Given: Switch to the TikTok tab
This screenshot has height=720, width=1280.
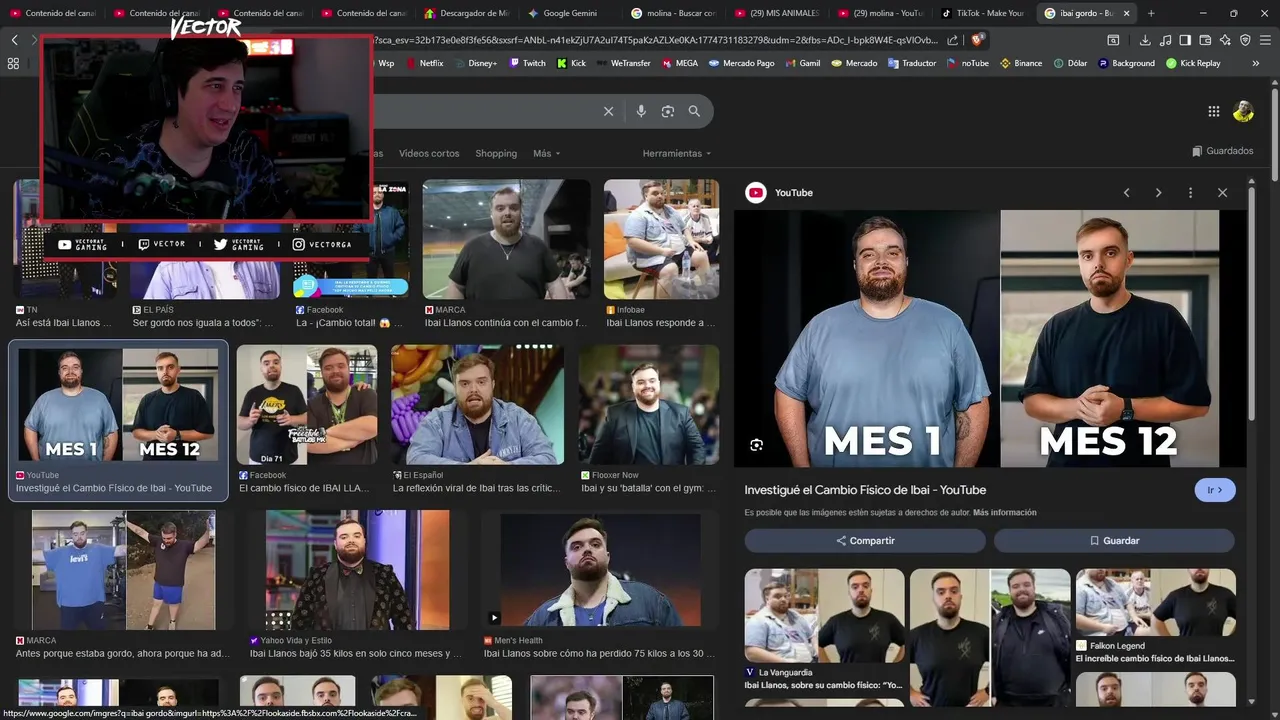Looking at the screenshot, I should pos(983,13).
